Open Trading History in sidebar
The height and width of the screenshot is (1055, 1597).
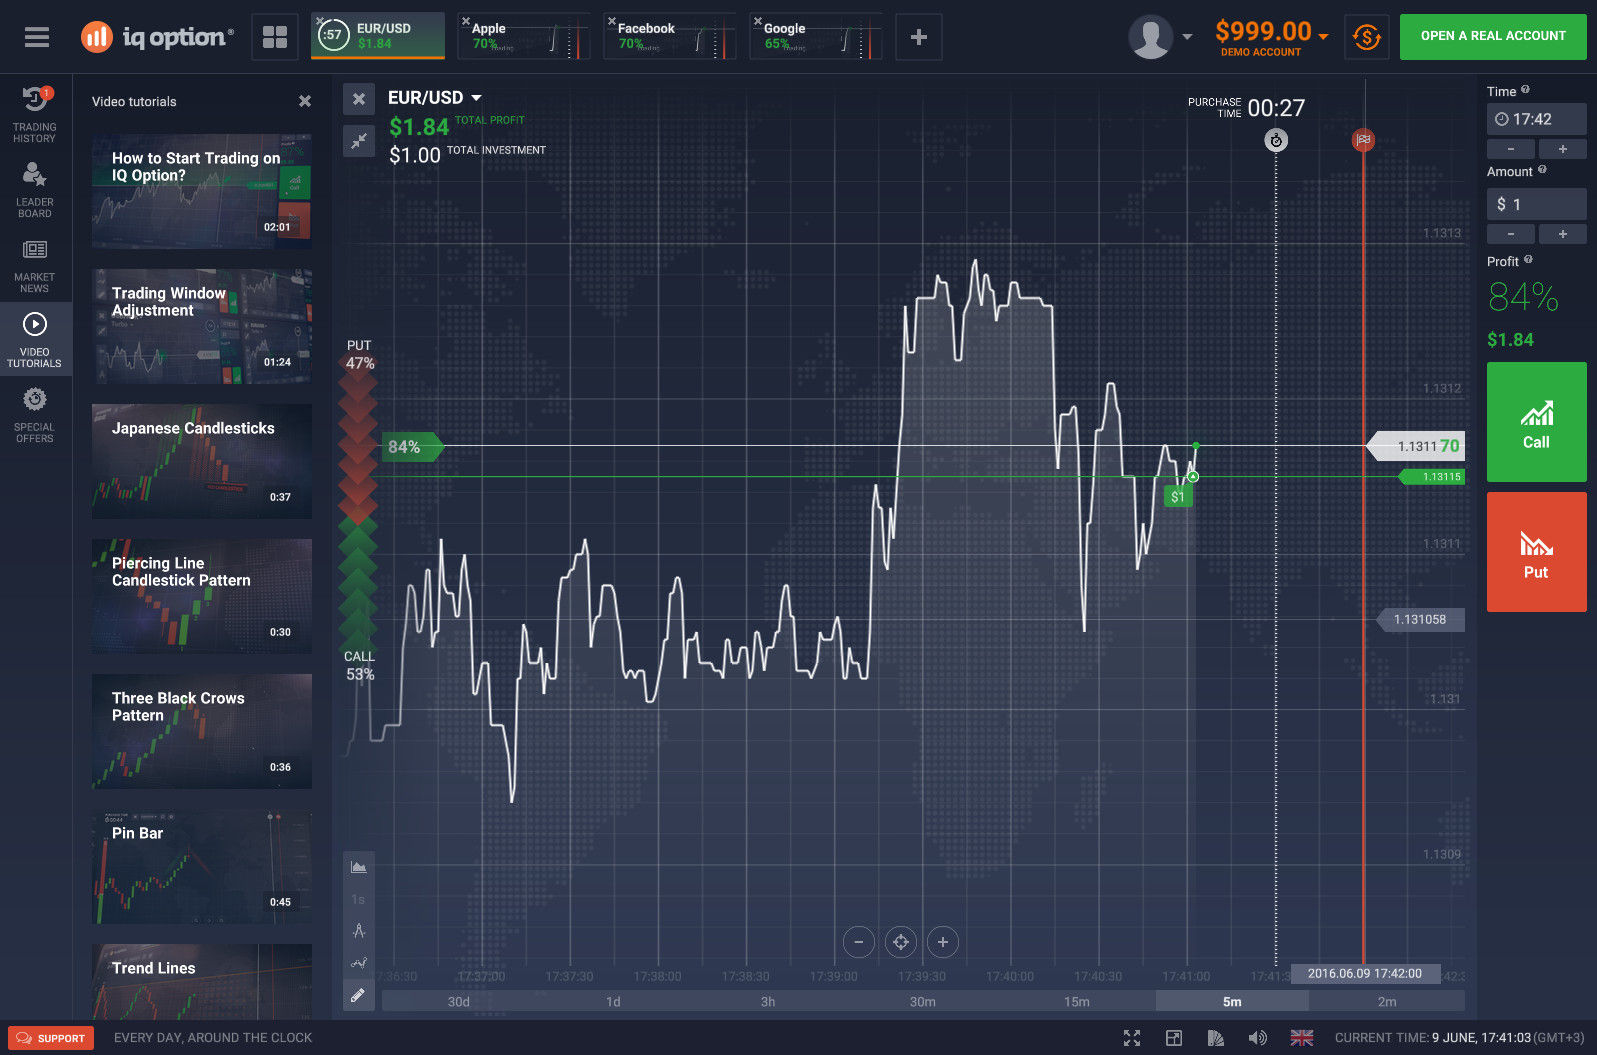[35, 114]
